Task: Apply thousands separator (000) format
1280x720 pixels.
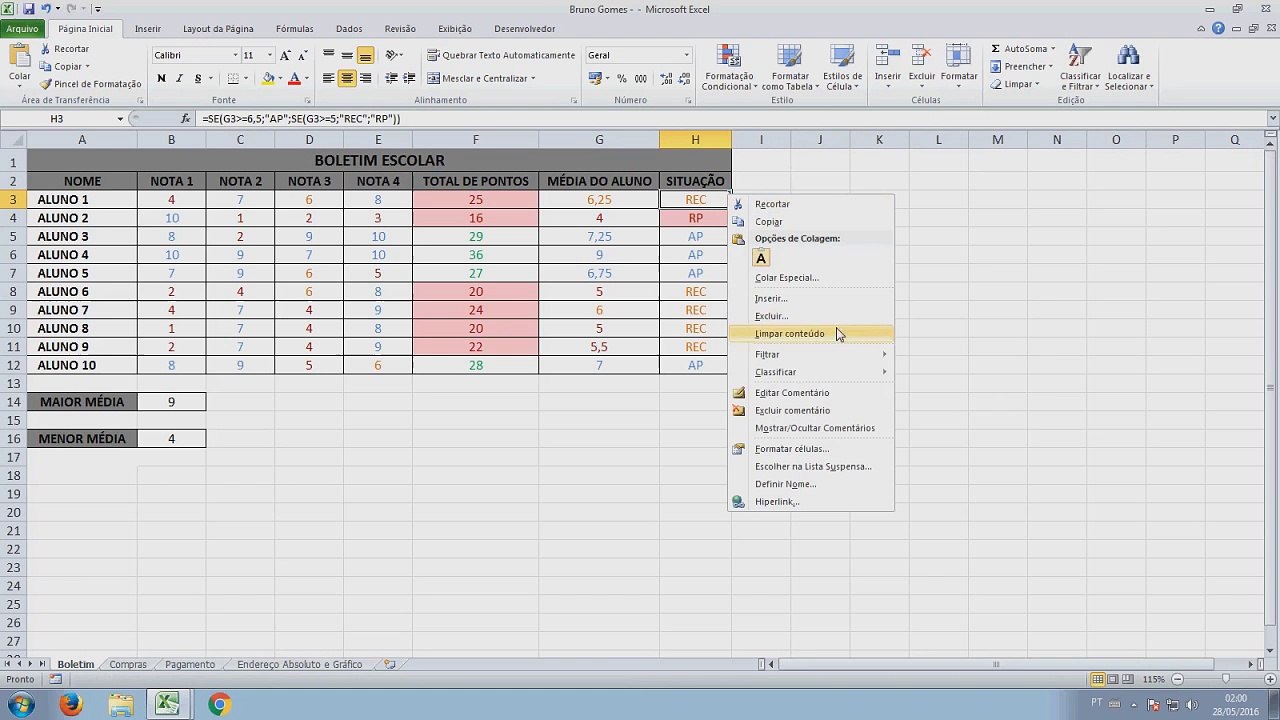Action: coord(639,78)
